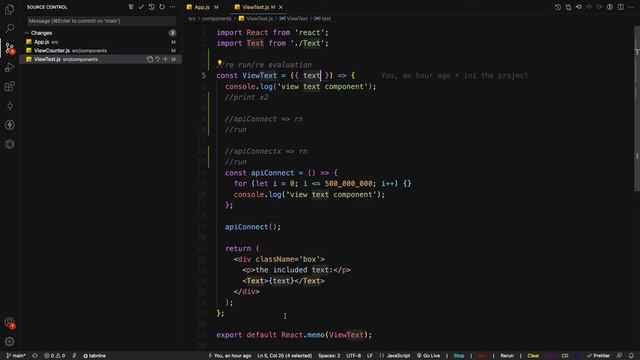Select the ViewText.js editor tab
640x360 pixels.
pyautogui.click(x=256, y=7)
